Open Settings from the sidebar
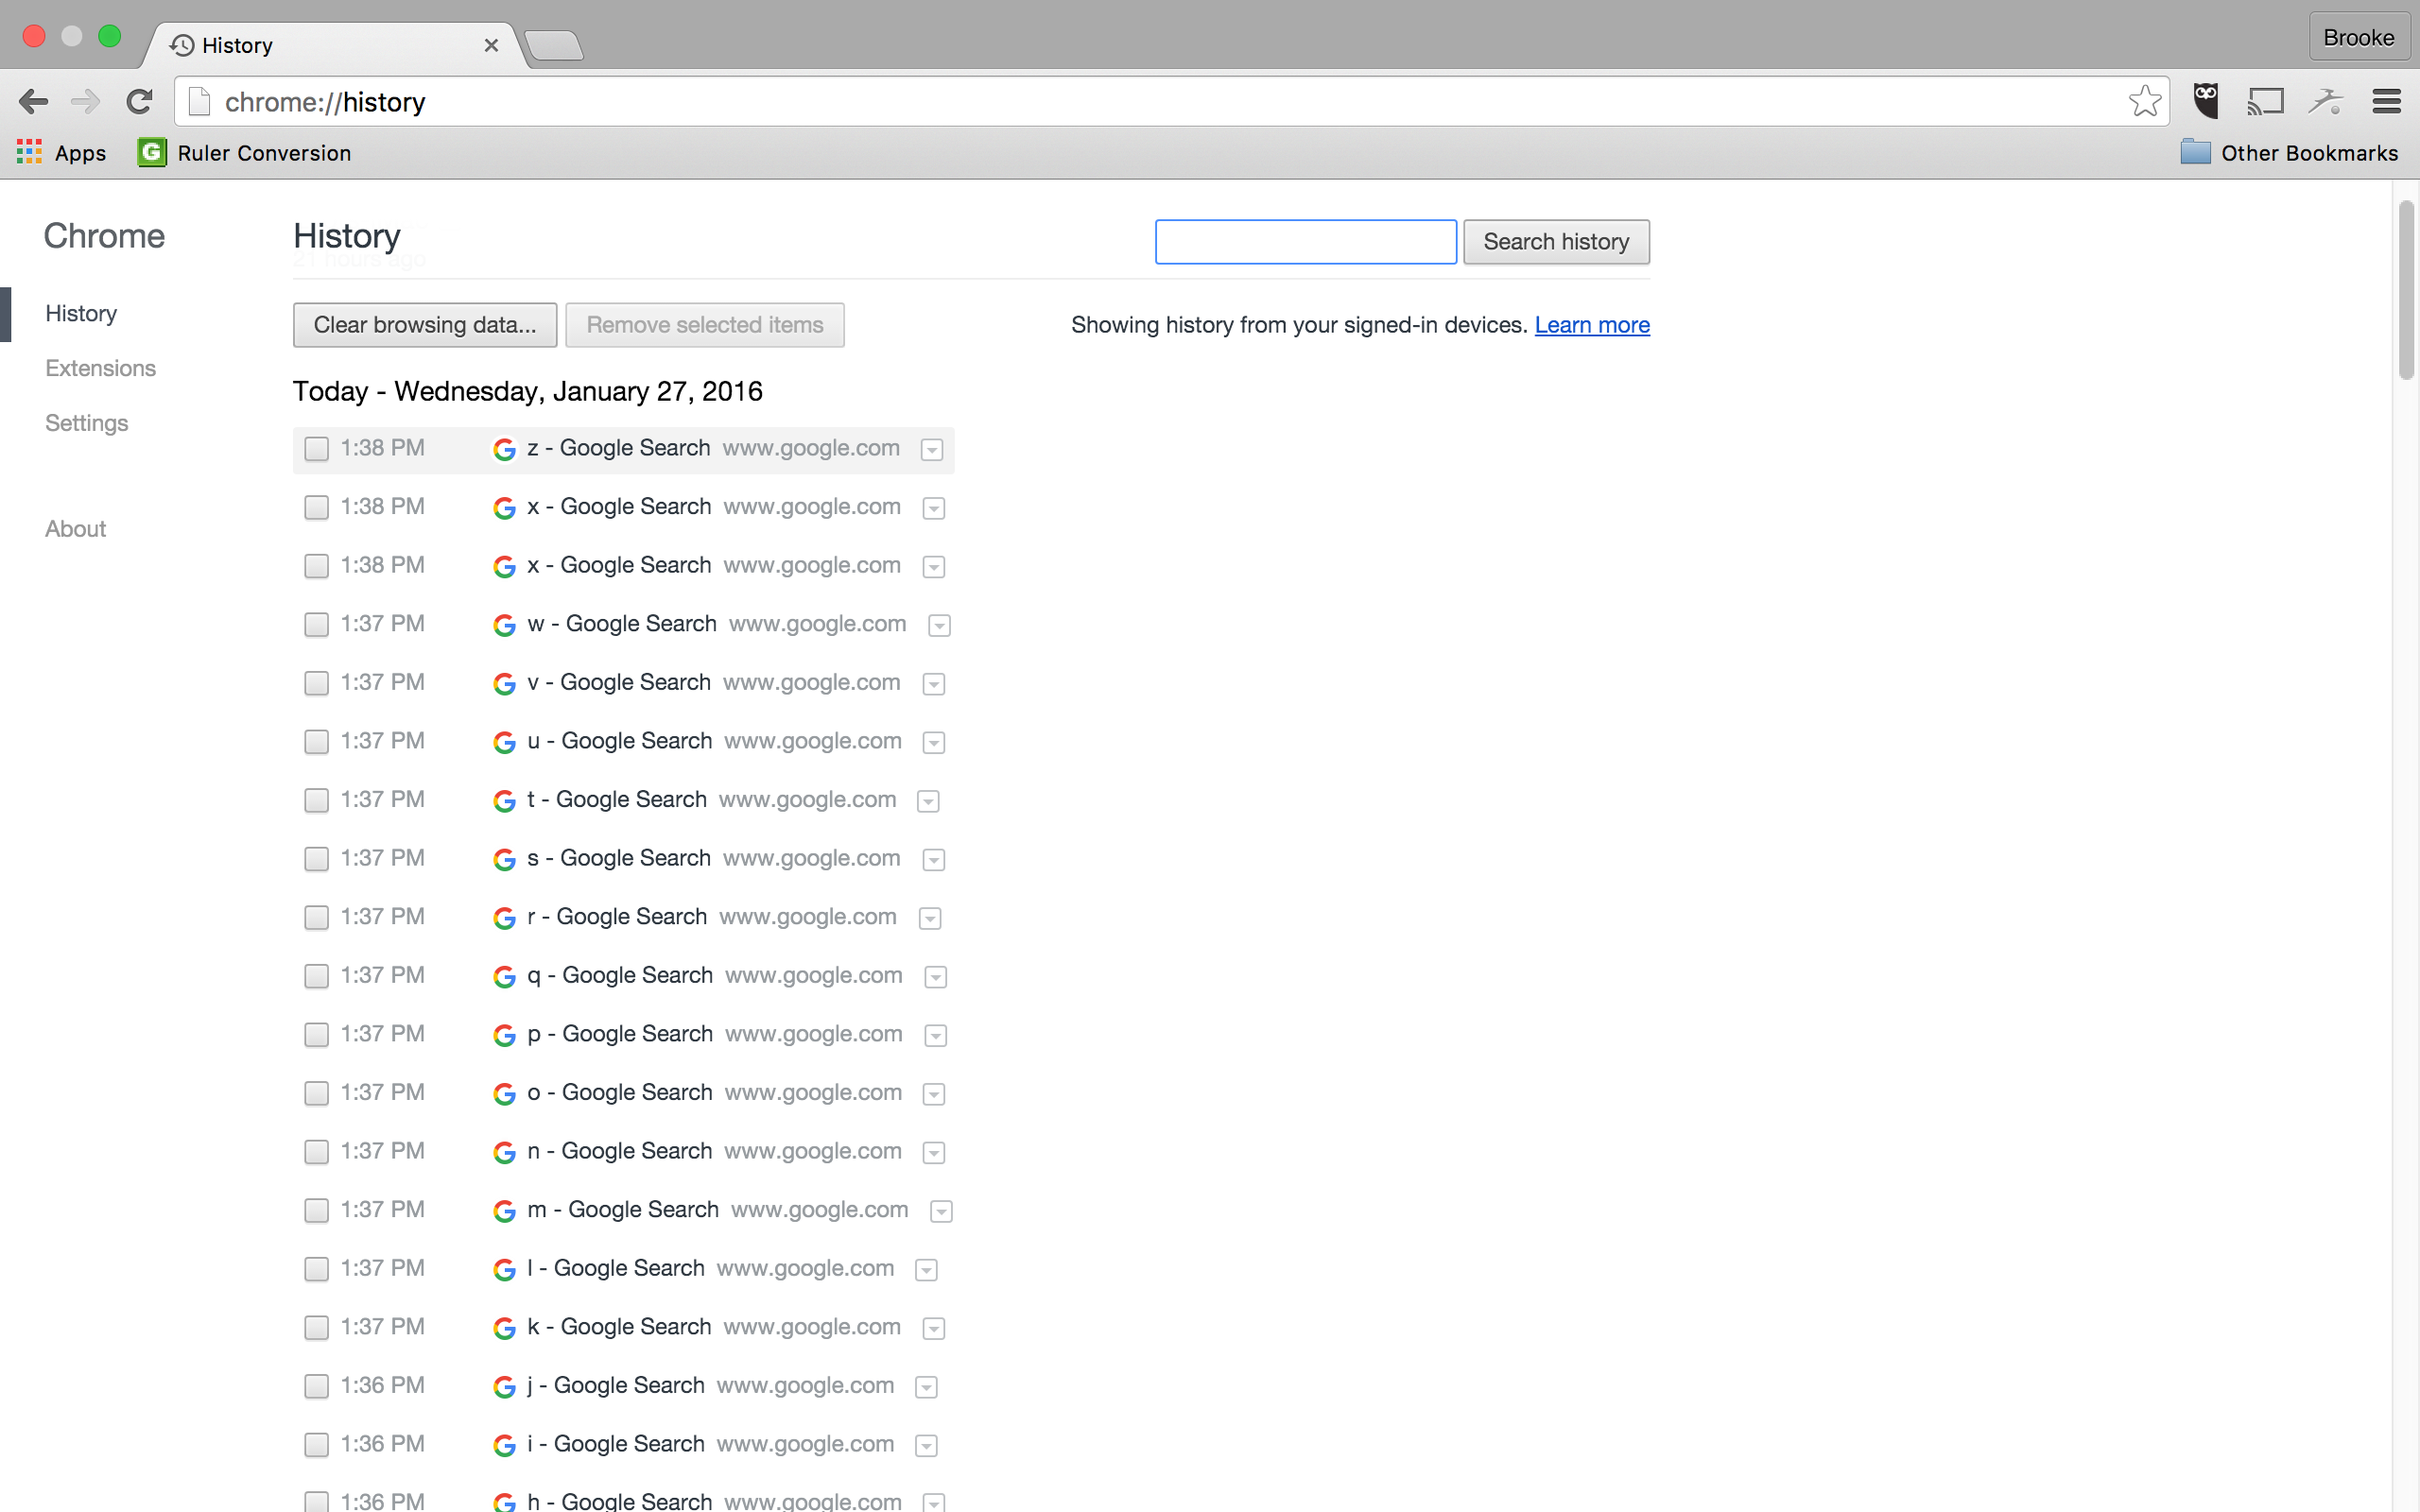Screen dimensions: 2420x1512 pyautogui.click(x=86, y=423)
